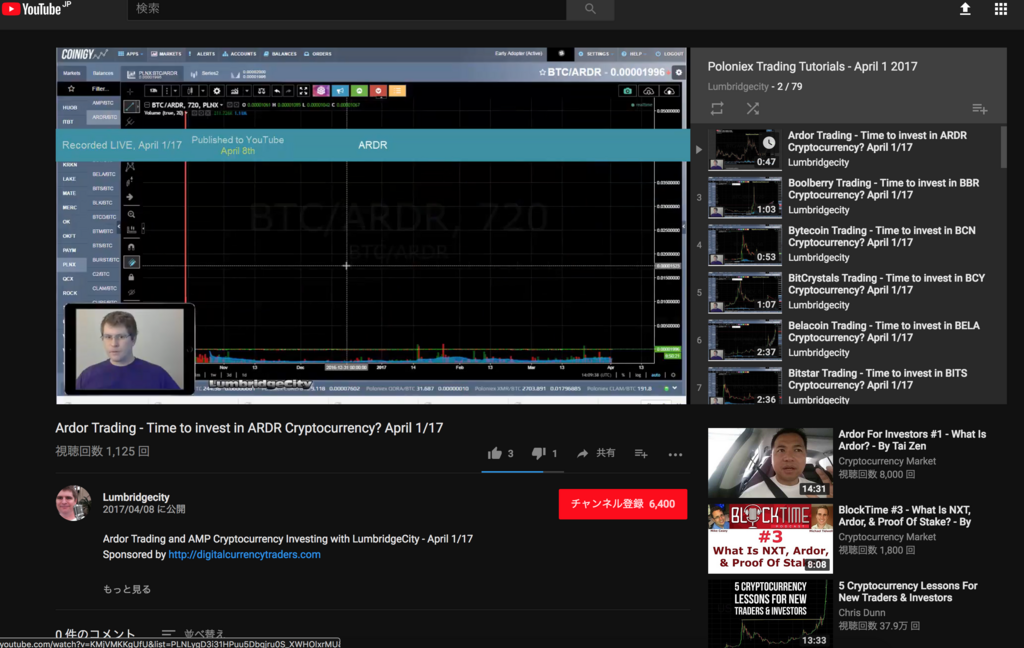Image resolution: width=1024 pixels, height=648 pixels.
Task: Toggle magnet mode in chart tools
Action: click(131, 247)
